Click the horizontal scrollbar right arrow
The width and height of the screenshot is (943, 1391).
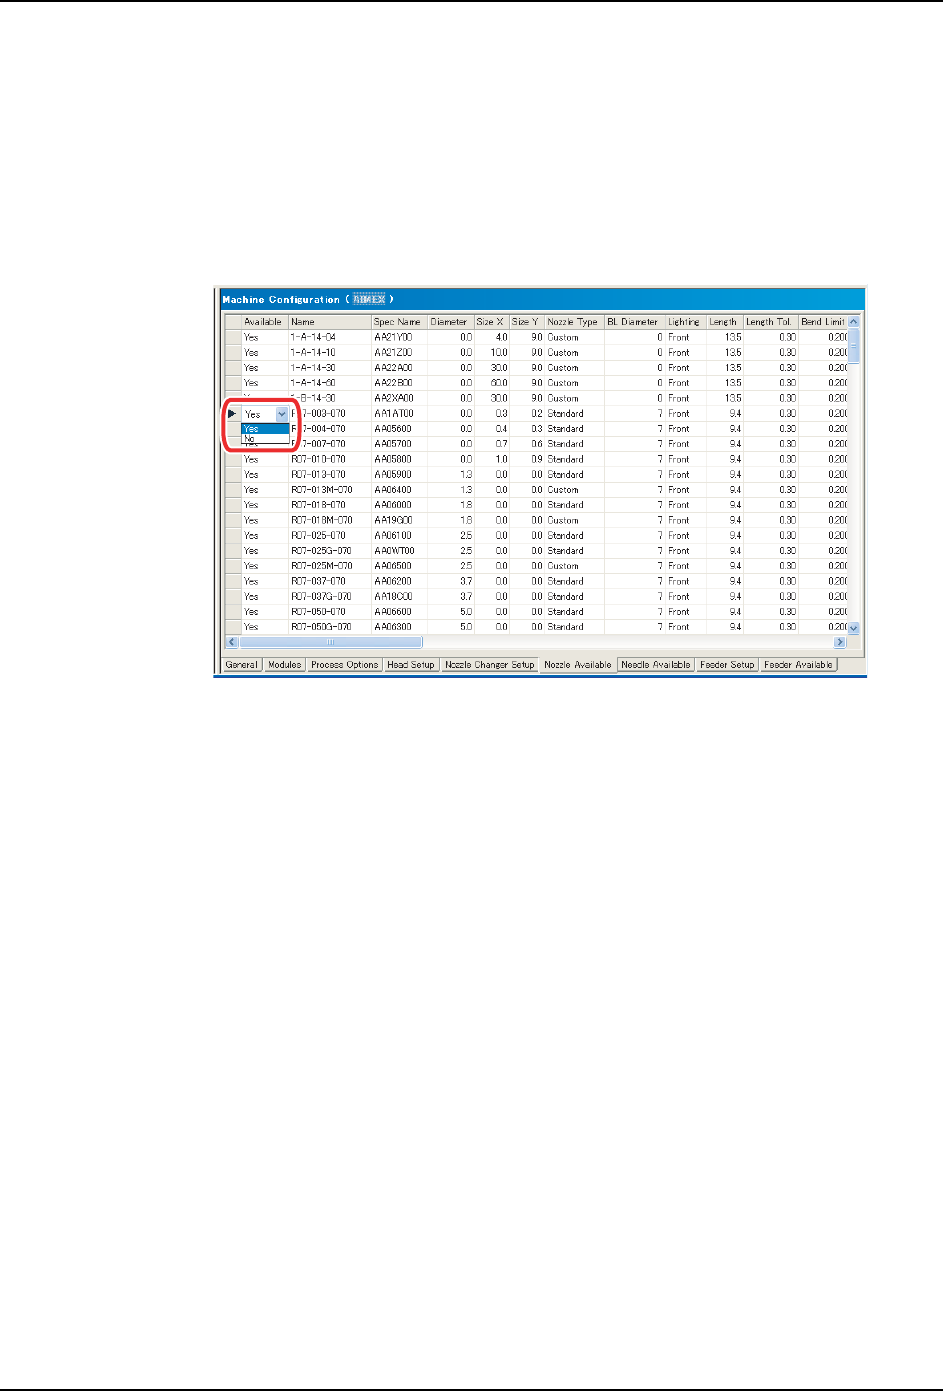click(x=840, y=642)
